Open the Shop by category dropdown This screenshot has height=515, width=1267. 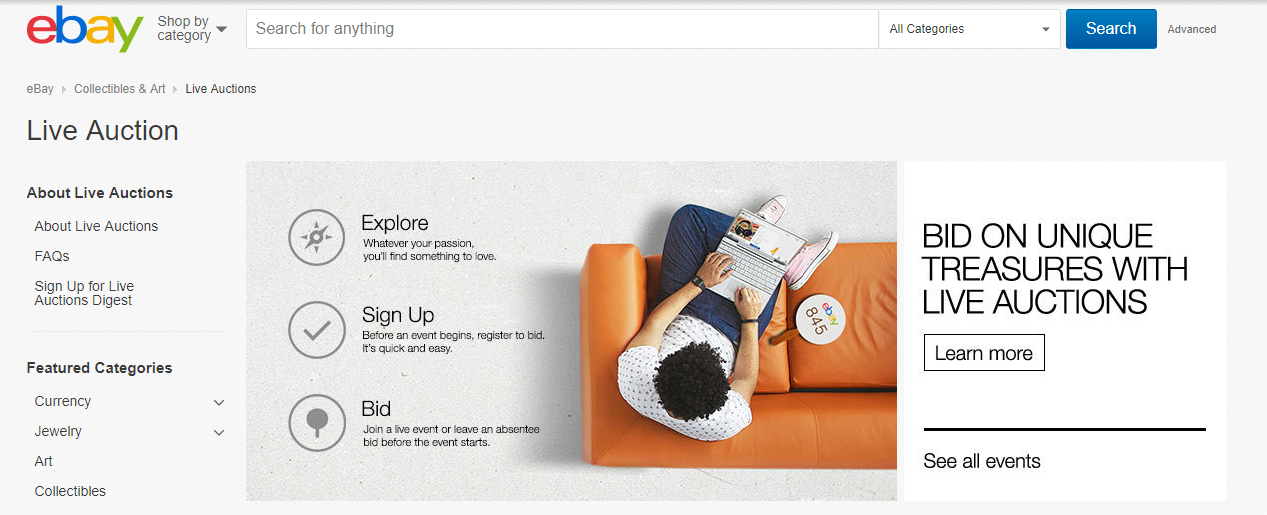192,28
